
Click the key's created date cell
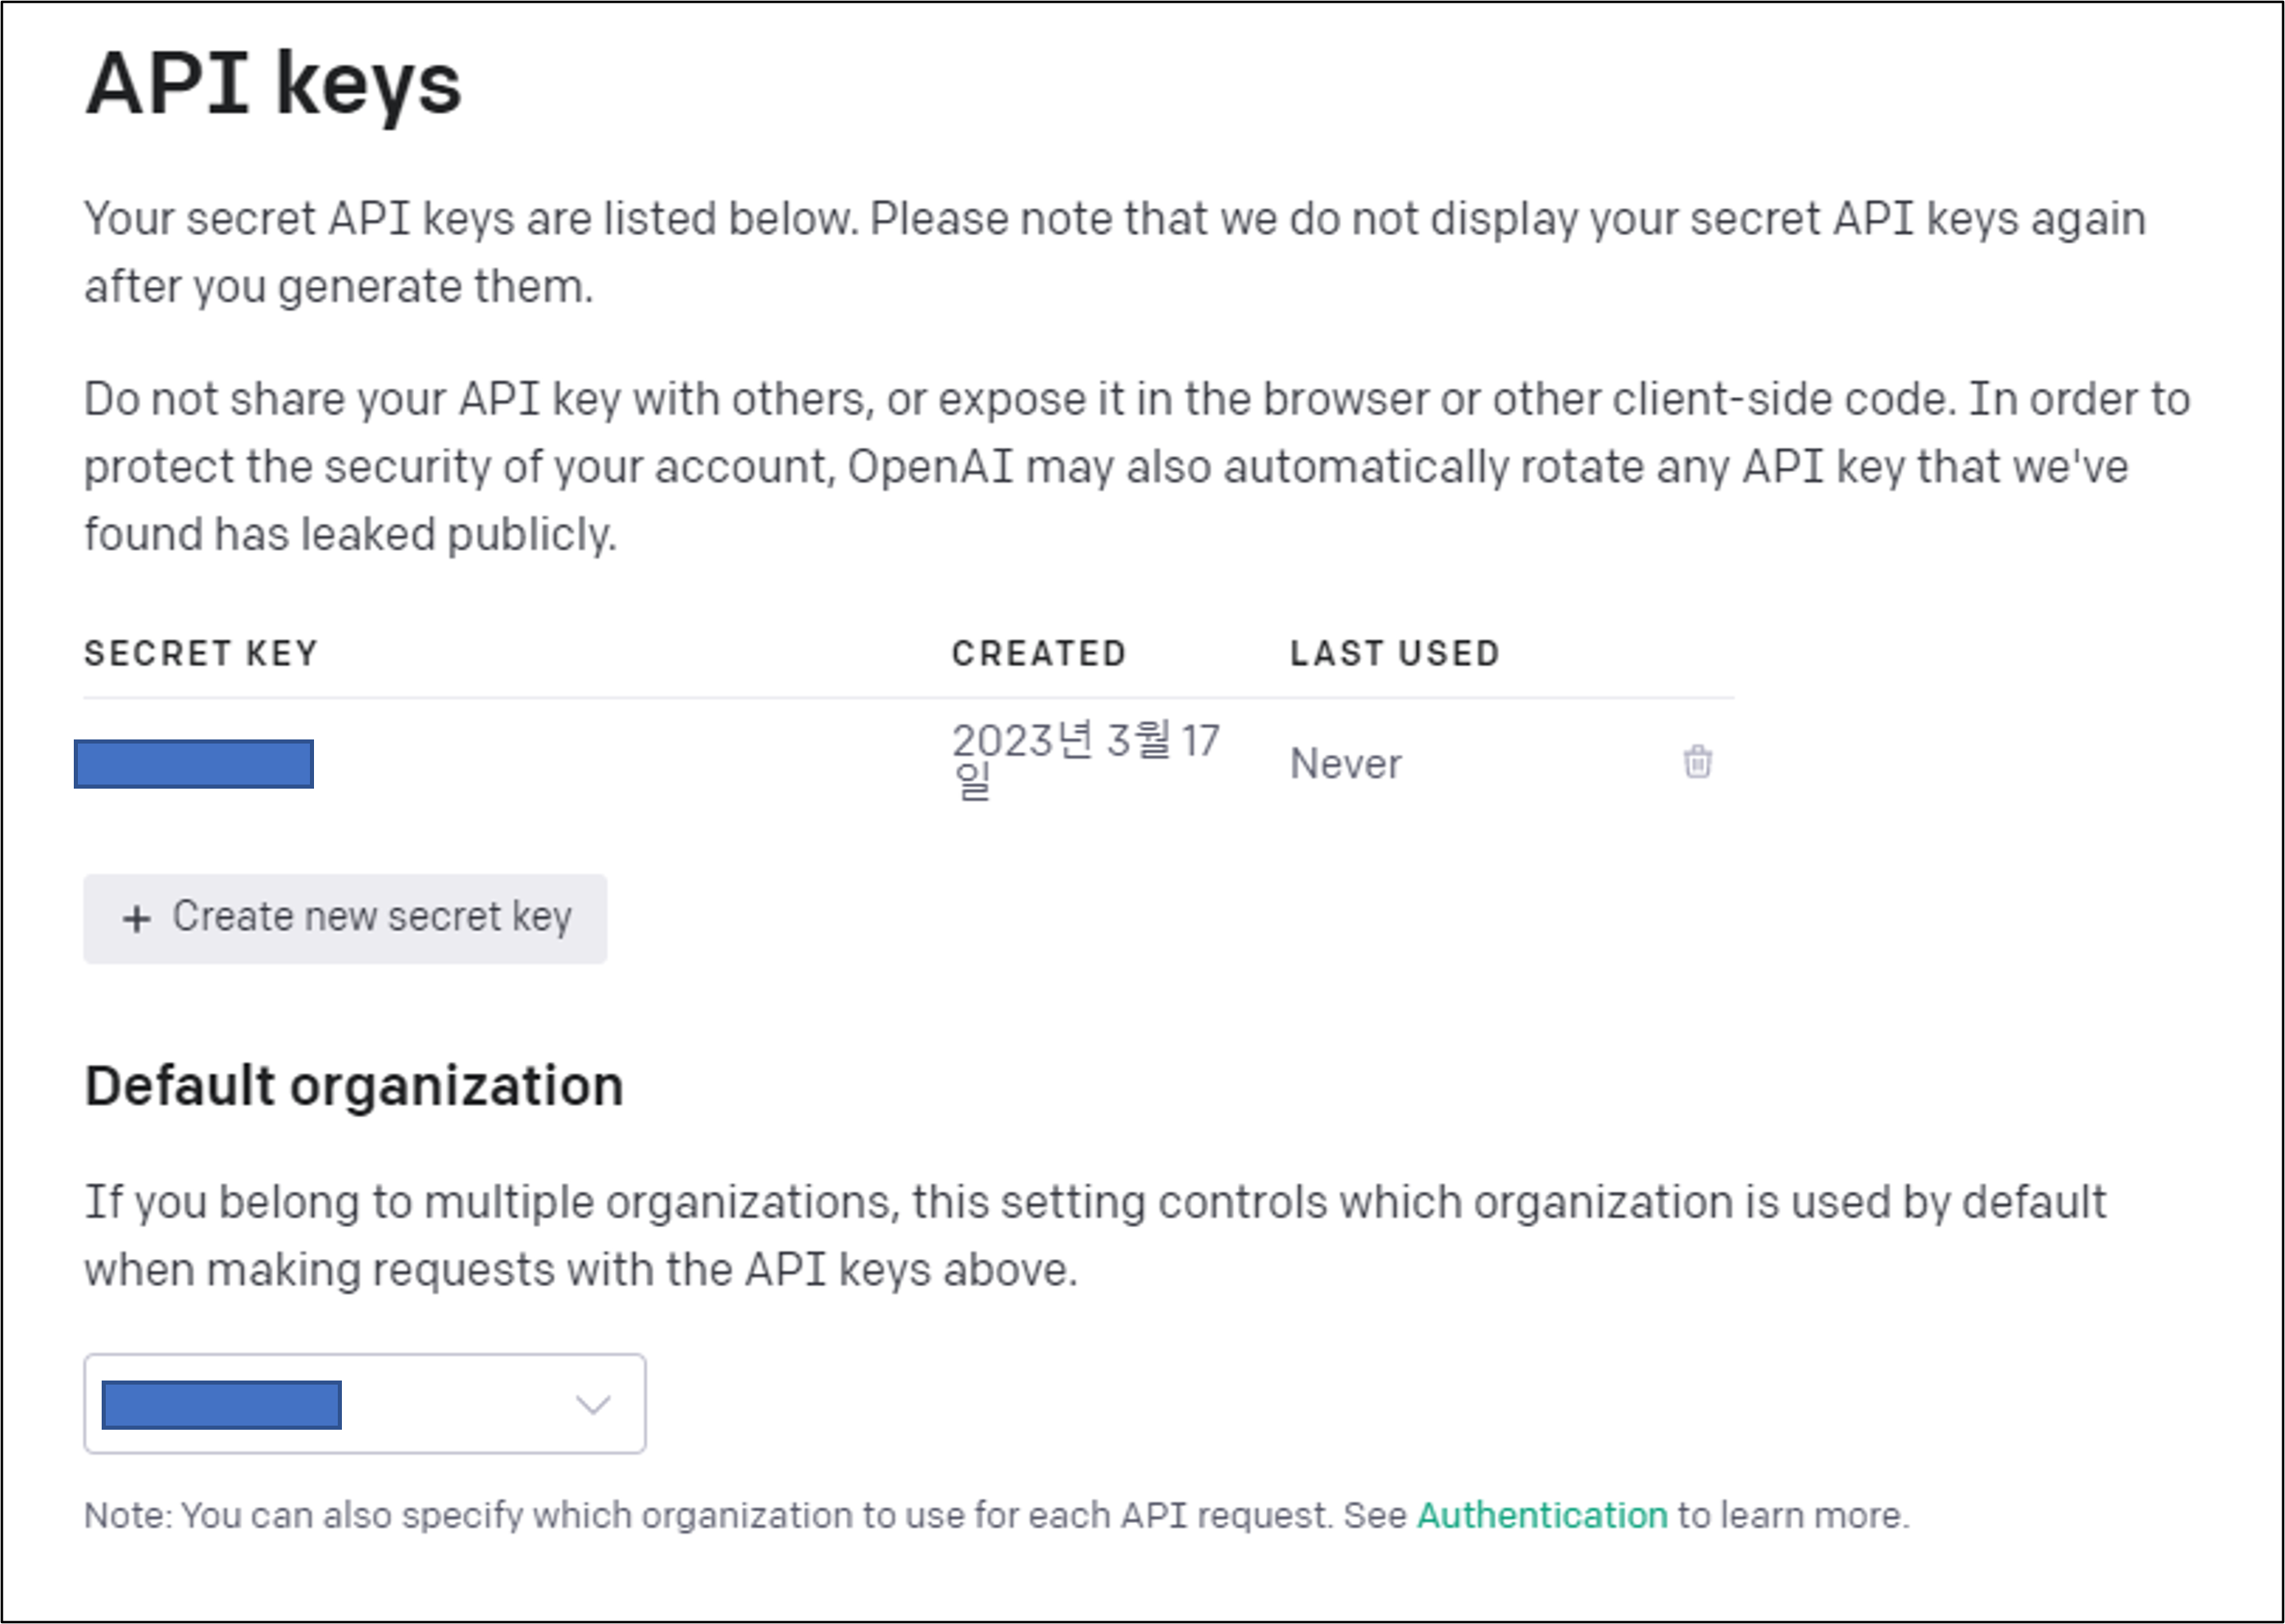[x=1084, y=758]
